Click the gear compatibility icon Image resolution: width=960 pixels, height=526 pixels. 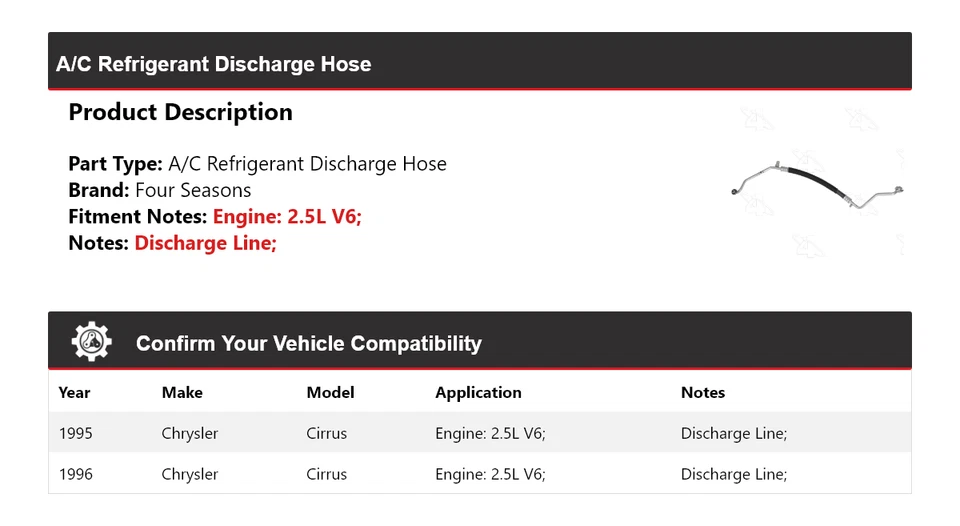[x=91, y=342]
